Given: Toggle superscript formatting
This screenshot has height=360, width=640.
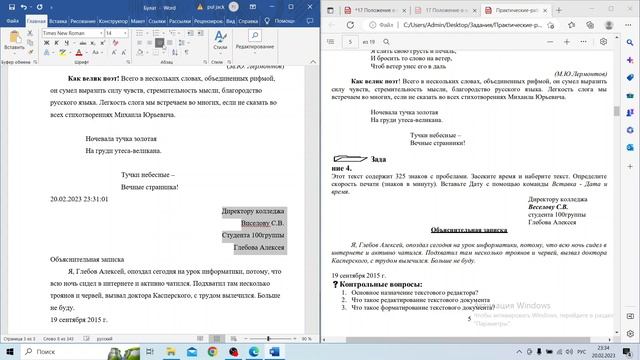Looking at the screenshot, I should (x=103, y=43).
